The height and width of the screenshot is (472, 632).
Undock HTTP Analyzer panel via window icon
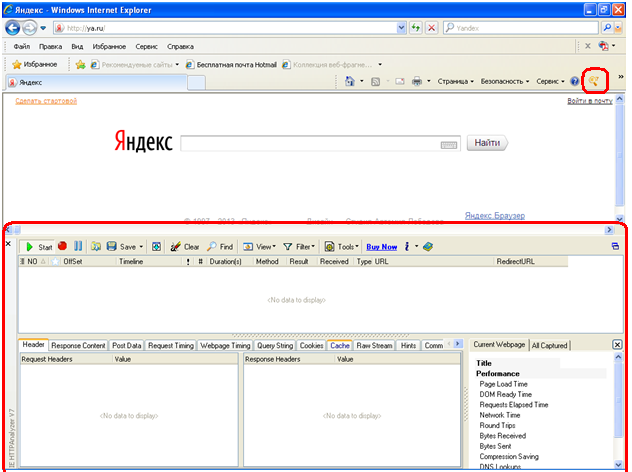point(615,246)
